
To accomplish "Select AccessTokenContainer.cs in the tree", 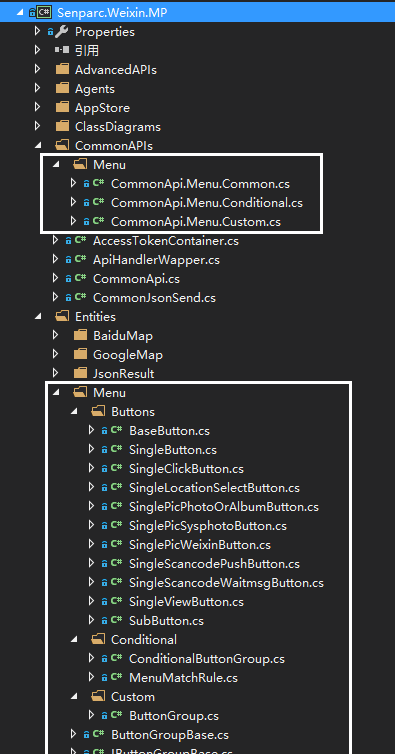I will click(166, 240).
